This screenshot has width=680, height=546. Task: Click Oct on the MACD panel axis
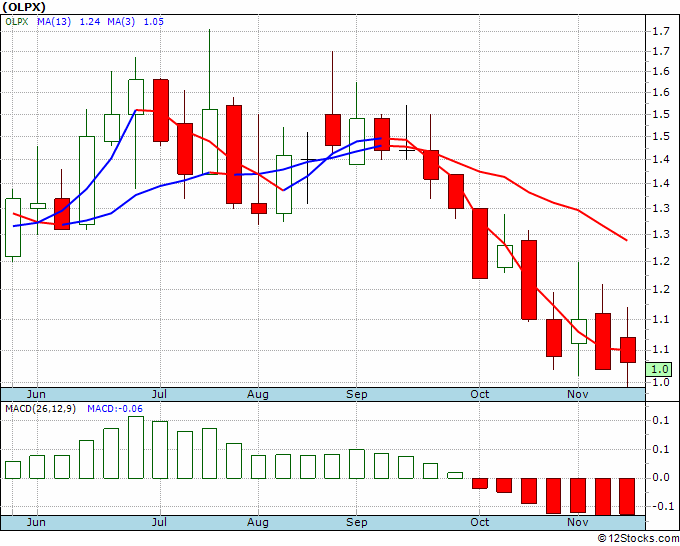(480, 522)
